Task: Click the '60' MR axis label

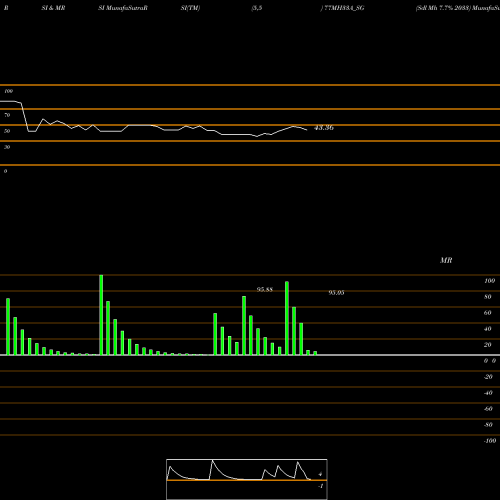Action: 487,313
